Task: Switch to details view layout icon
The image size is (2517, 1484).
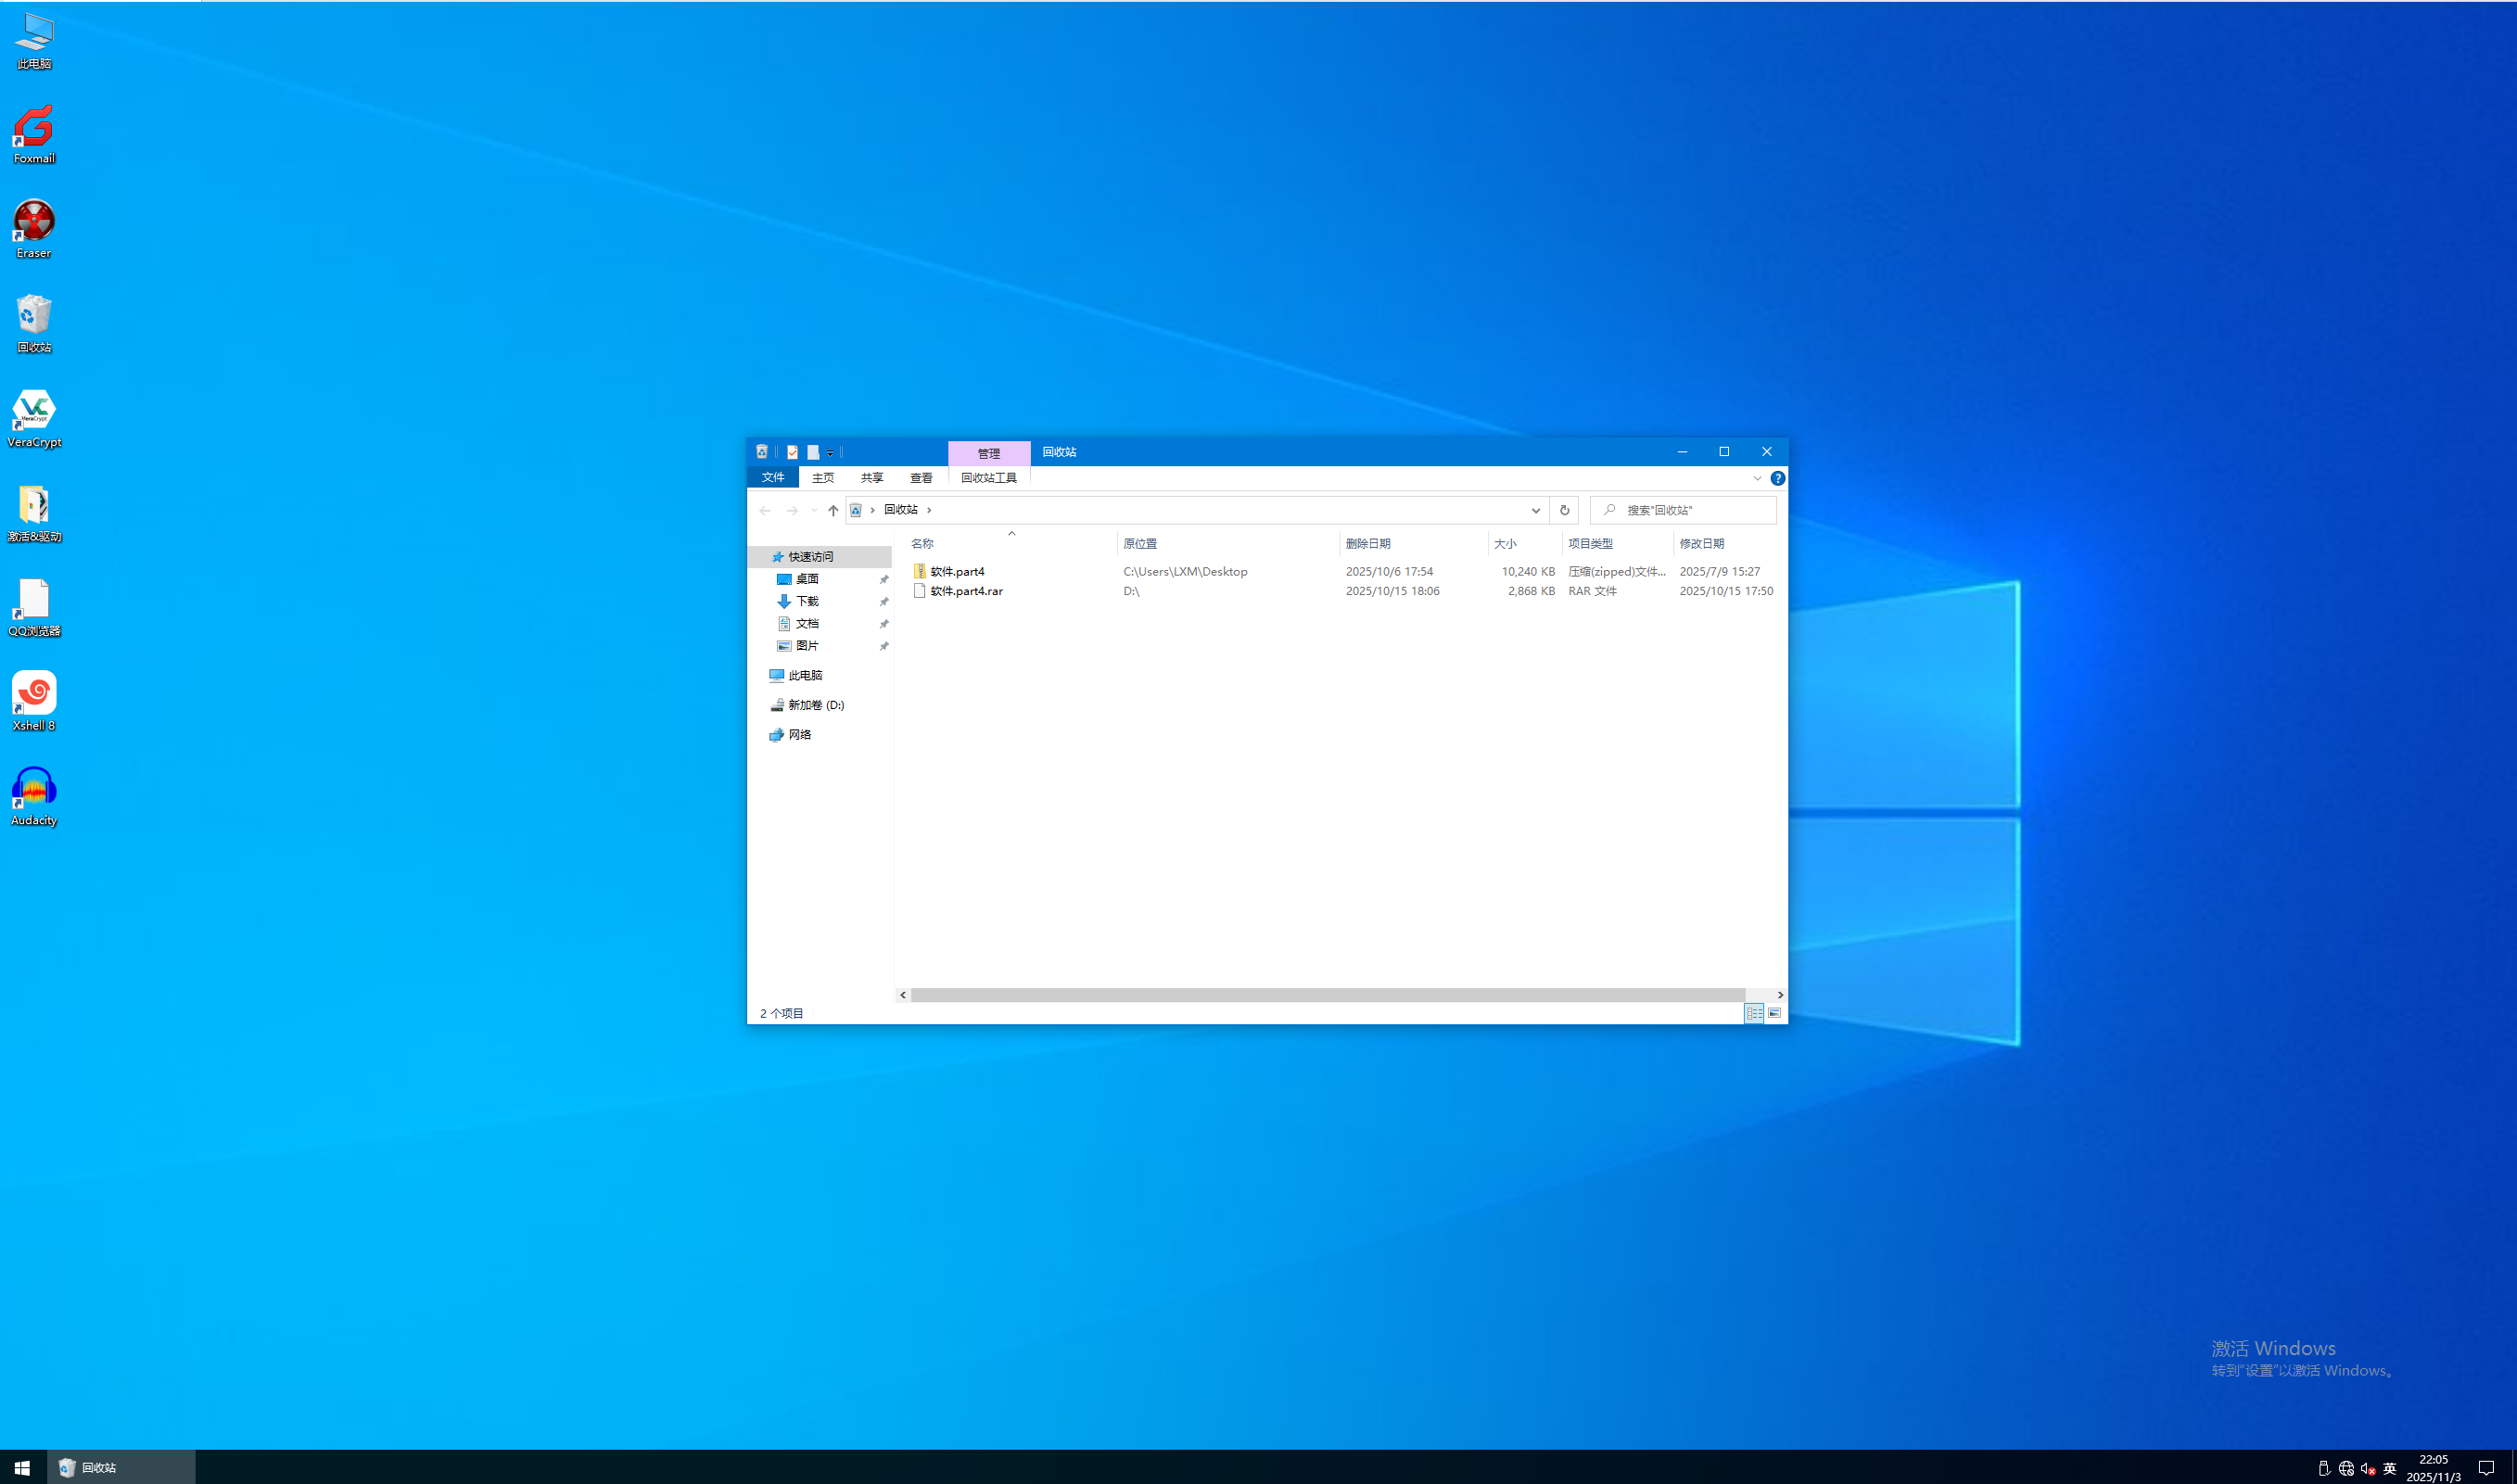Action: point(1754,1013)
